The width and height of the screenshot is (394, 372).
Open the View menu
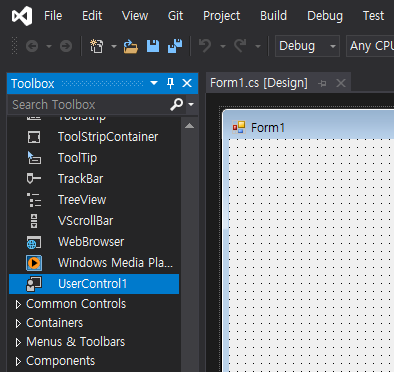click(x=135, y=16)
